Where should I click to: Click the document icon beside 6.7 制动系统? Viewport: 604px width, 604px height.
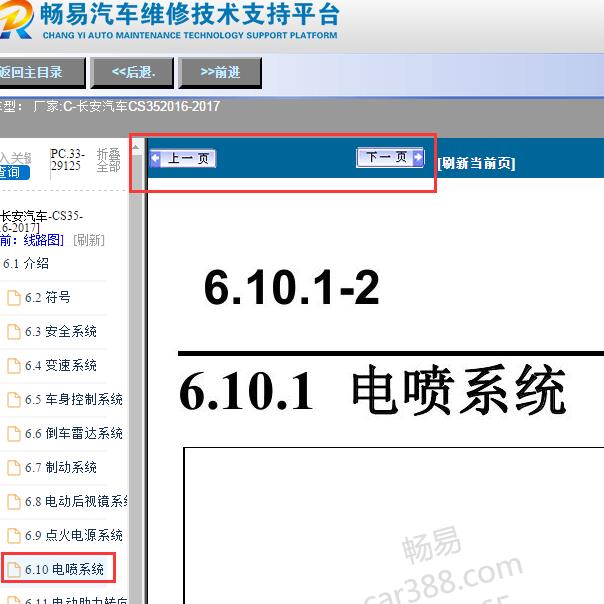(14, 468)
